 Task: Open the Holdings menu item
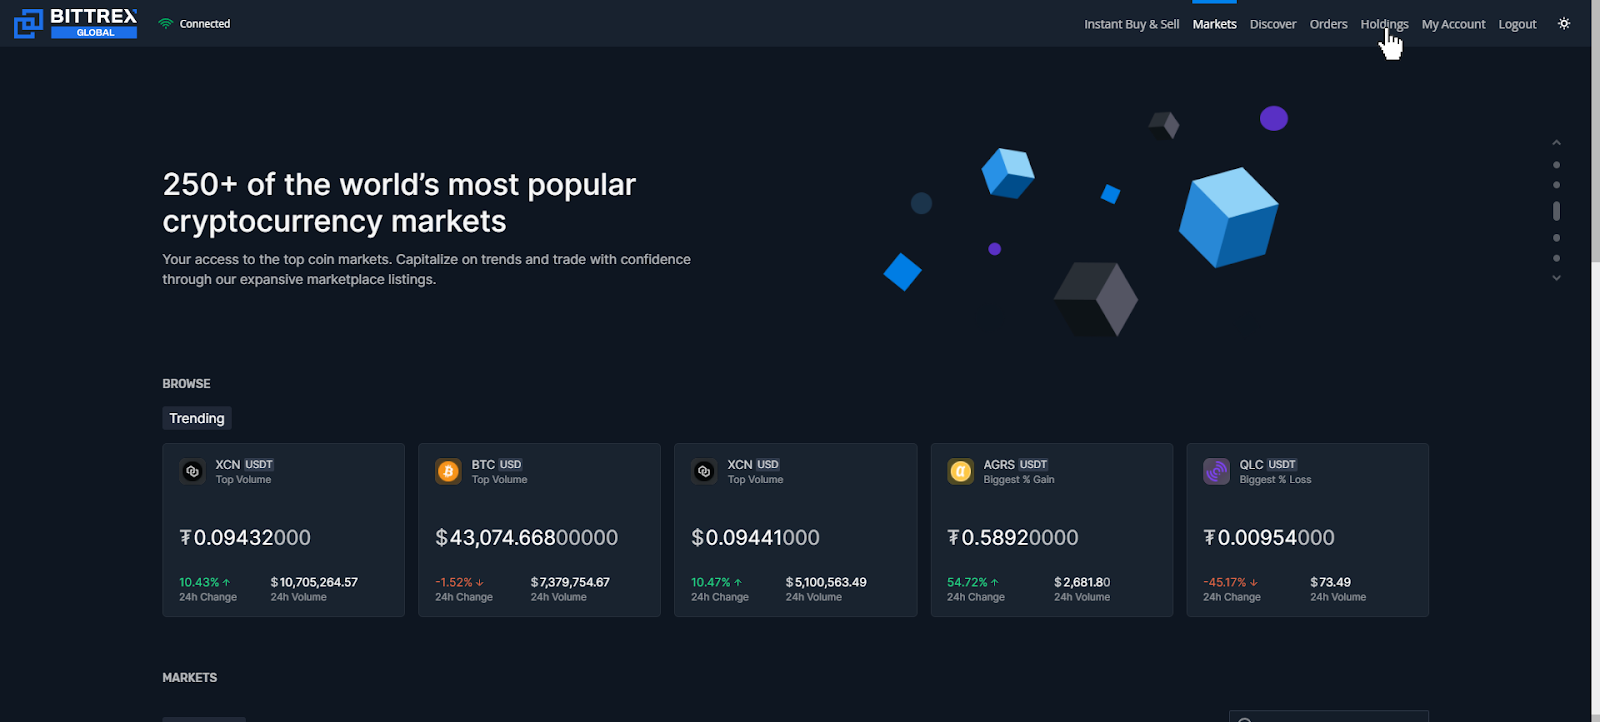click(1384, 24)
